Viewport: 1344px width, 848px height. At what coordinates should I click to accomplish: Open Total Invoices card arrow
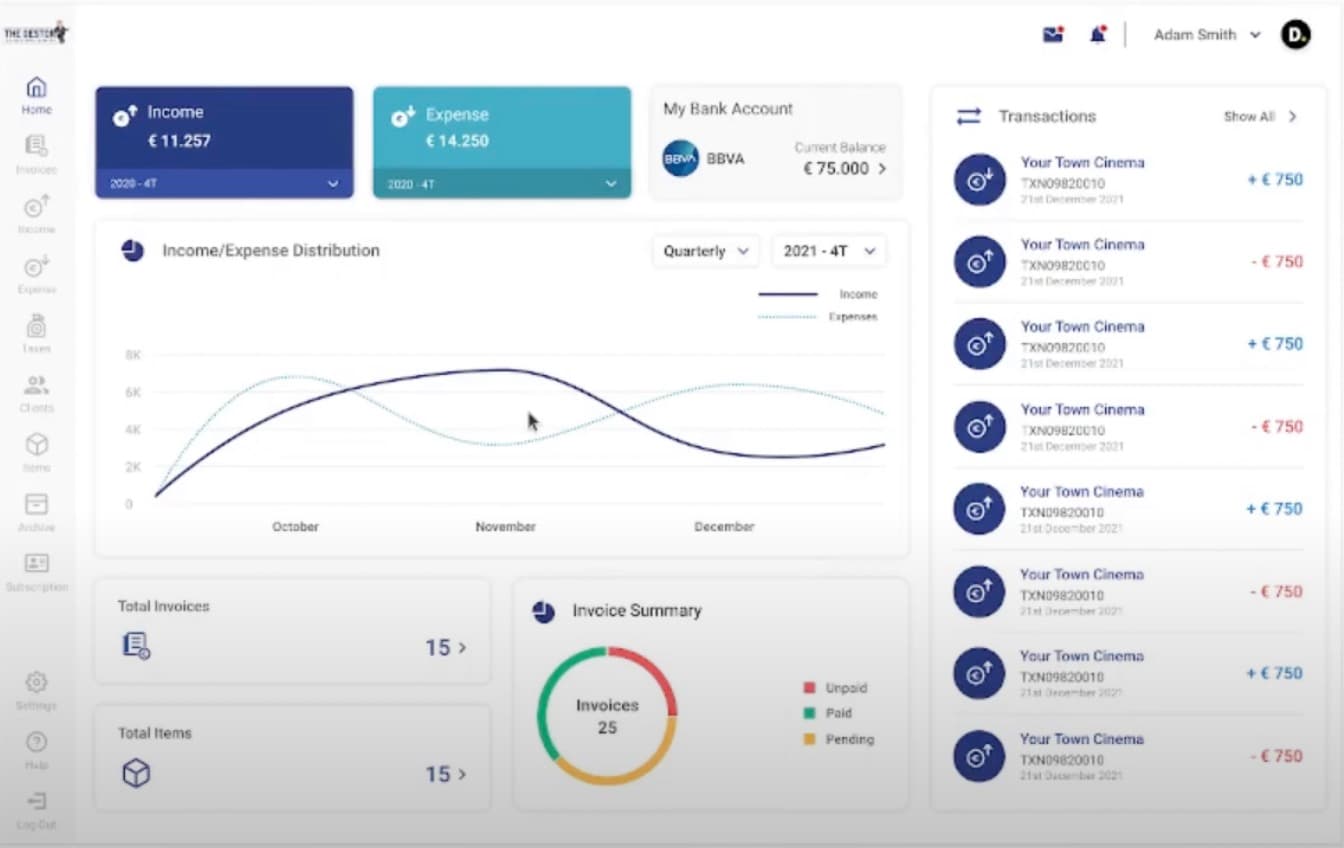click(x=462, y=648)
